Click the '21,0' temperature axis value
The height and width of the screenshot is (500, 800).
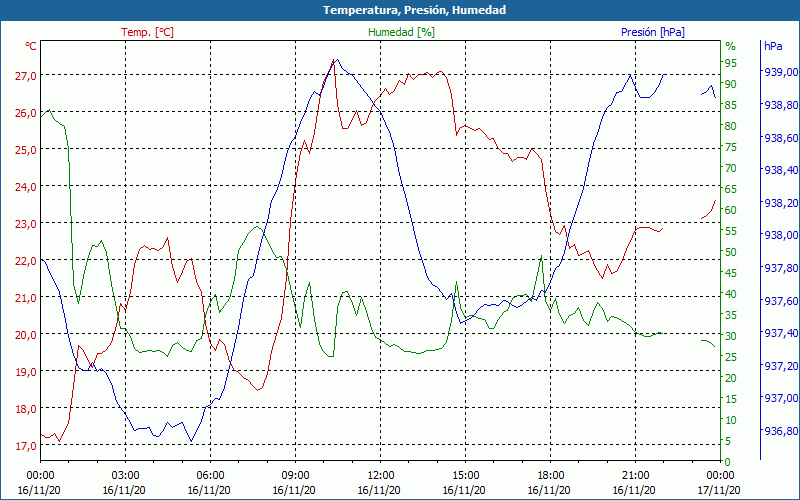tap(26, 297)
